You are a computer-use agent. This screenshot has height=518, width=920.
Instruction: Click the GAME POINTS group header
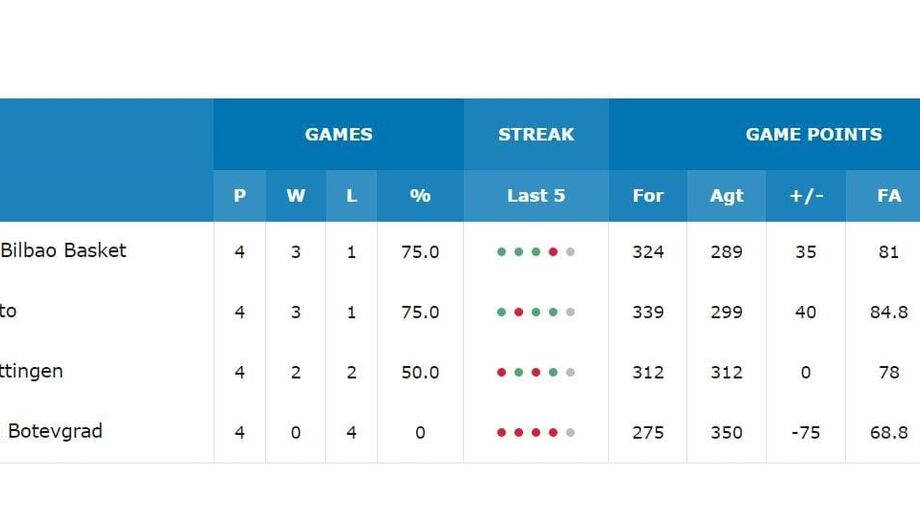pyautogui.click(x=813, y=134)
